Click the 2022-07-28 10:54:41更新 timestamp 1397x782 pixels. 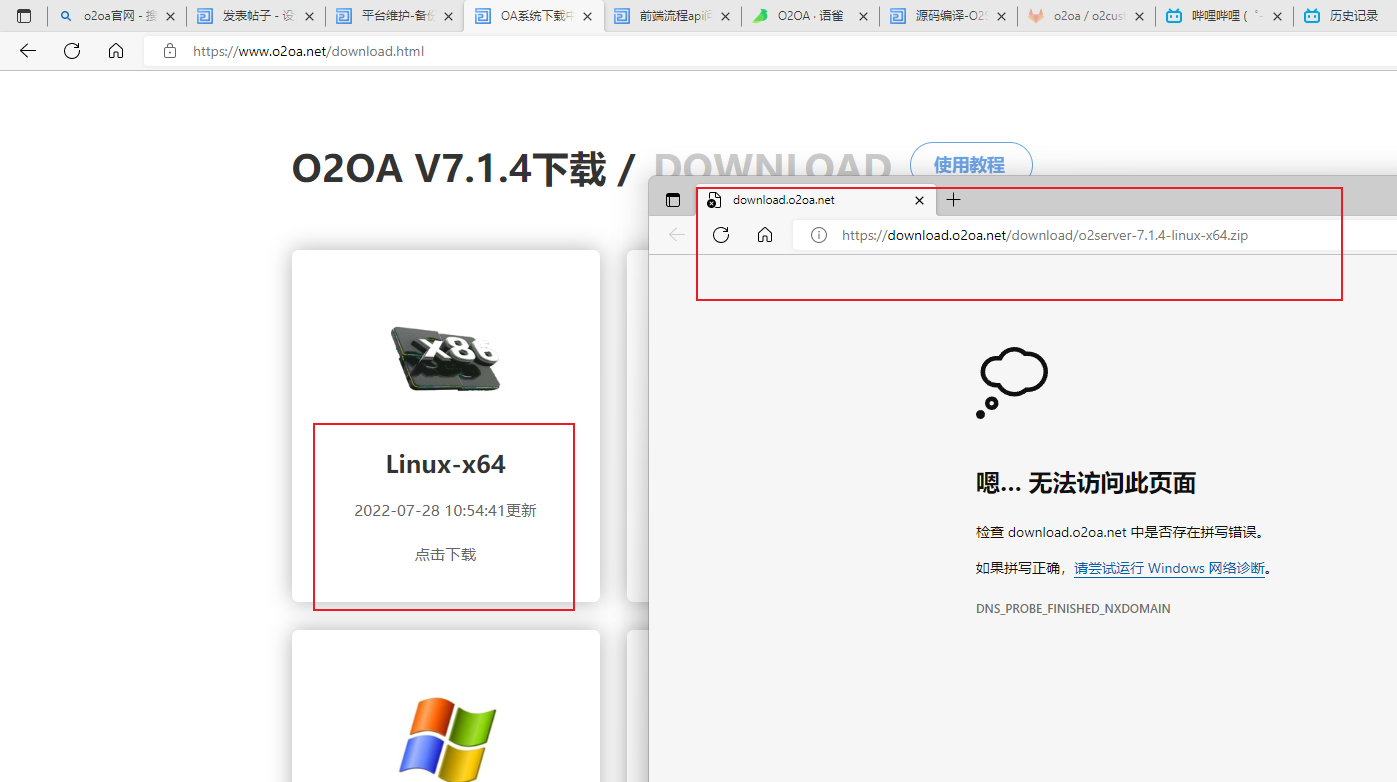coord(445,511)
